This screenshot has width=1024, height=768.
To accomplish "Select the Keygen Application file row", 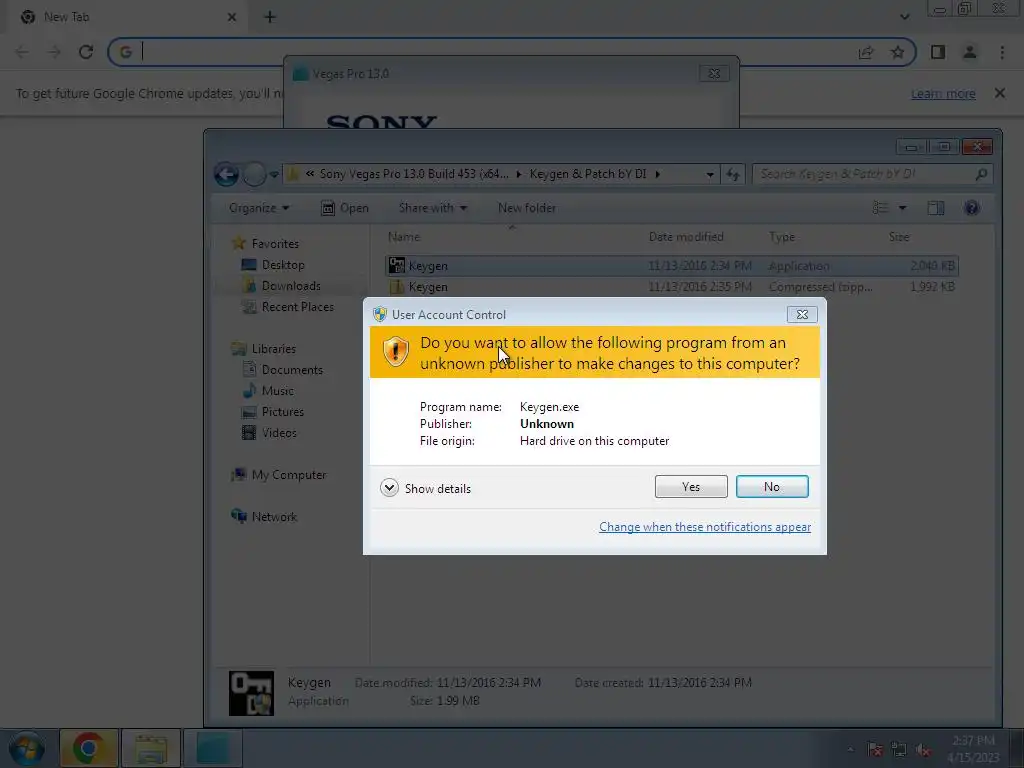I will pos(671,266).
